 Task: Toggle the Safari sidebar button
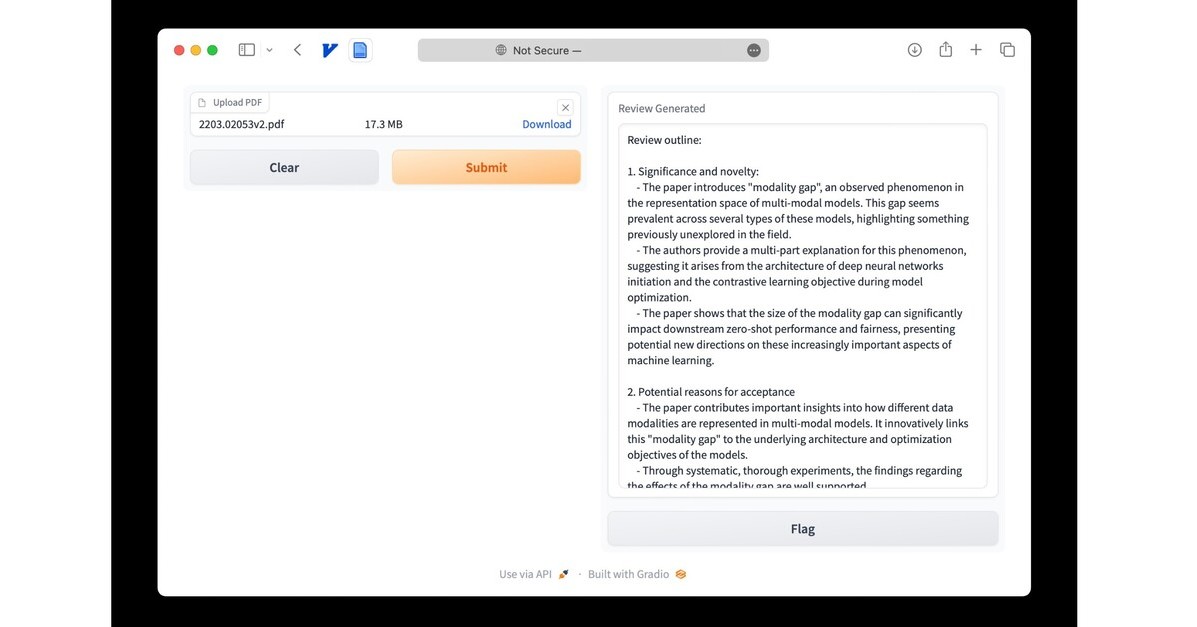(x=246, y=50)
